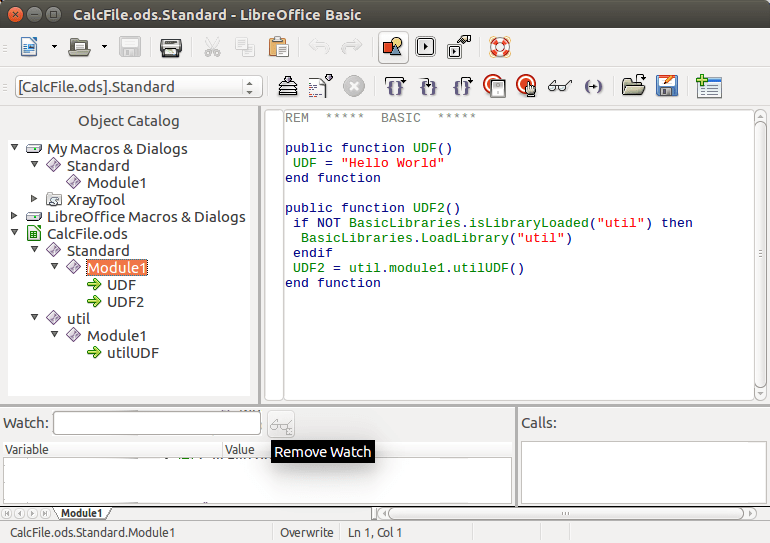Expand the XrayTool library
The height and width of the screenshot is (543, 770).
pos(34,198)
